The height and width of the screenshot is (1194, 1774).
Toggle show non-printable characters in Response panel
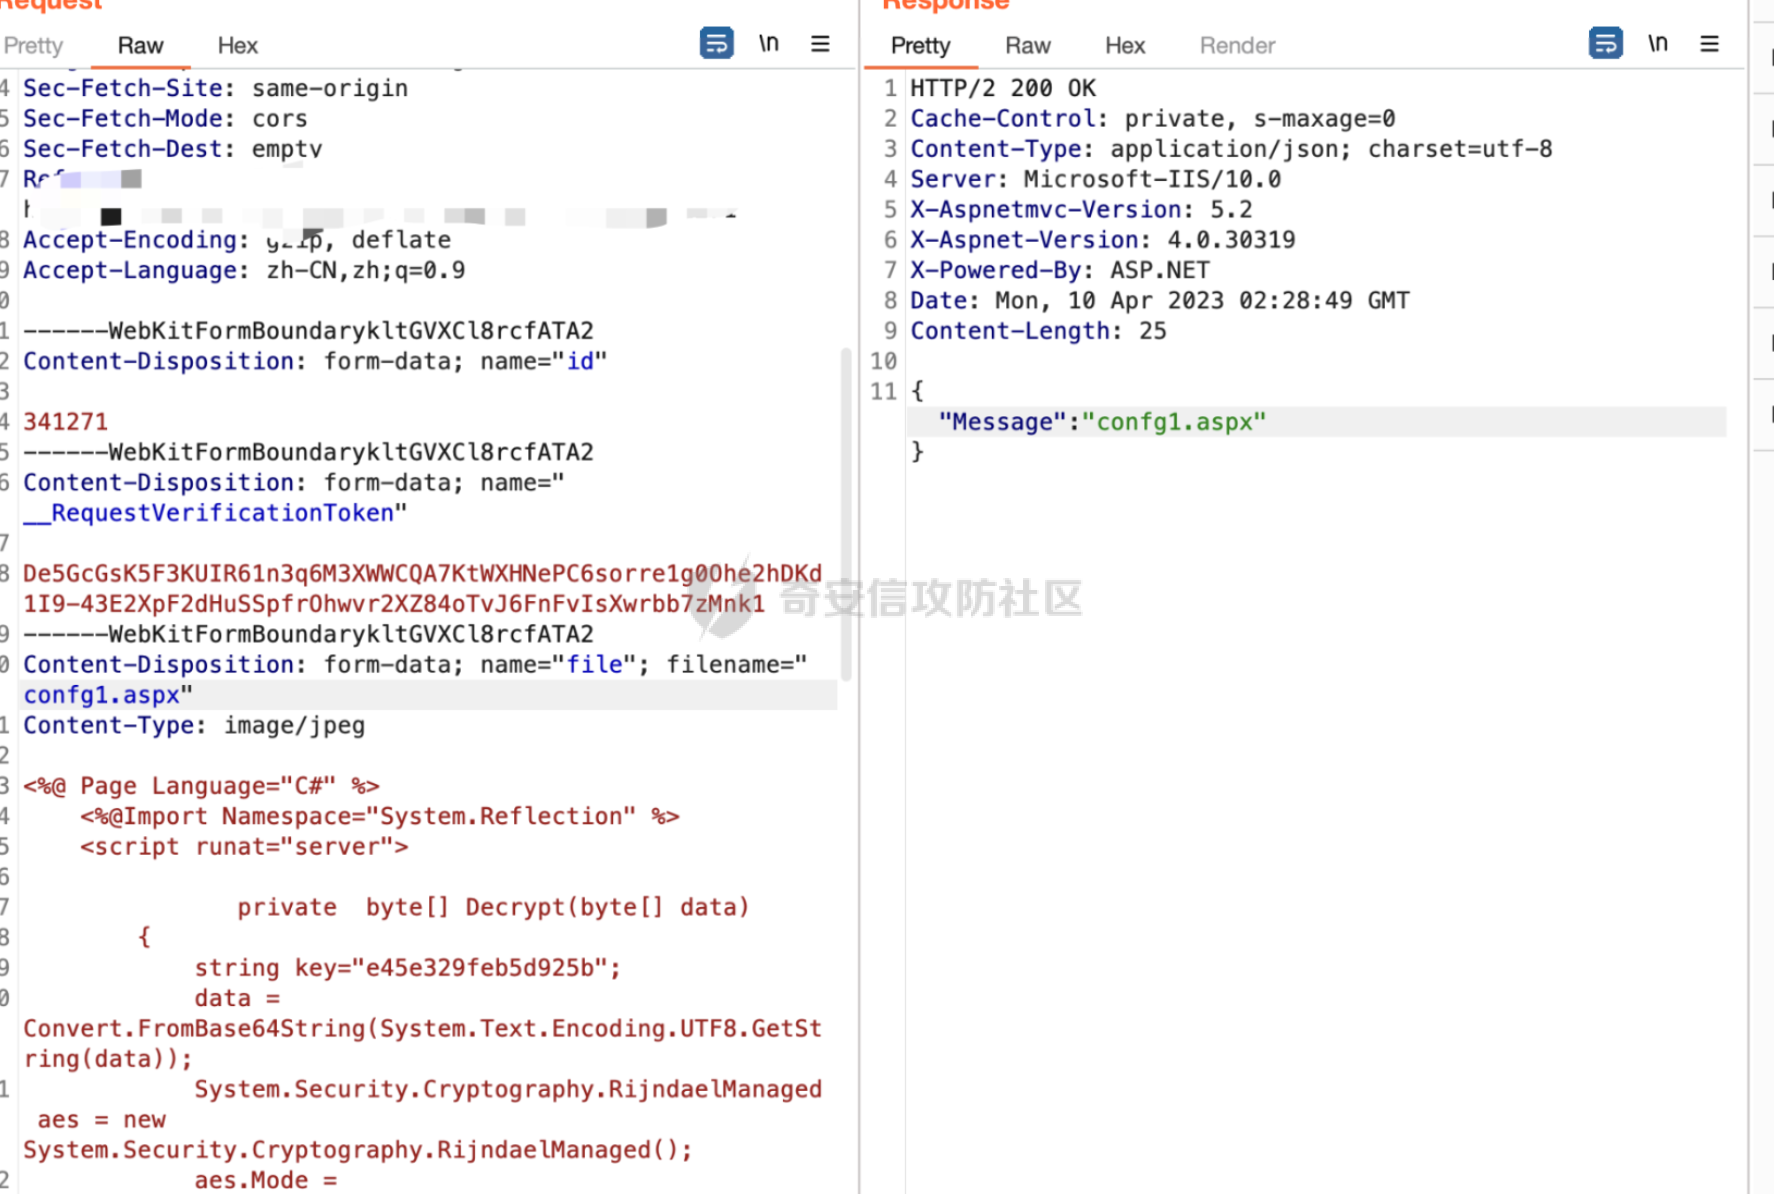[x=1657, y=43]
